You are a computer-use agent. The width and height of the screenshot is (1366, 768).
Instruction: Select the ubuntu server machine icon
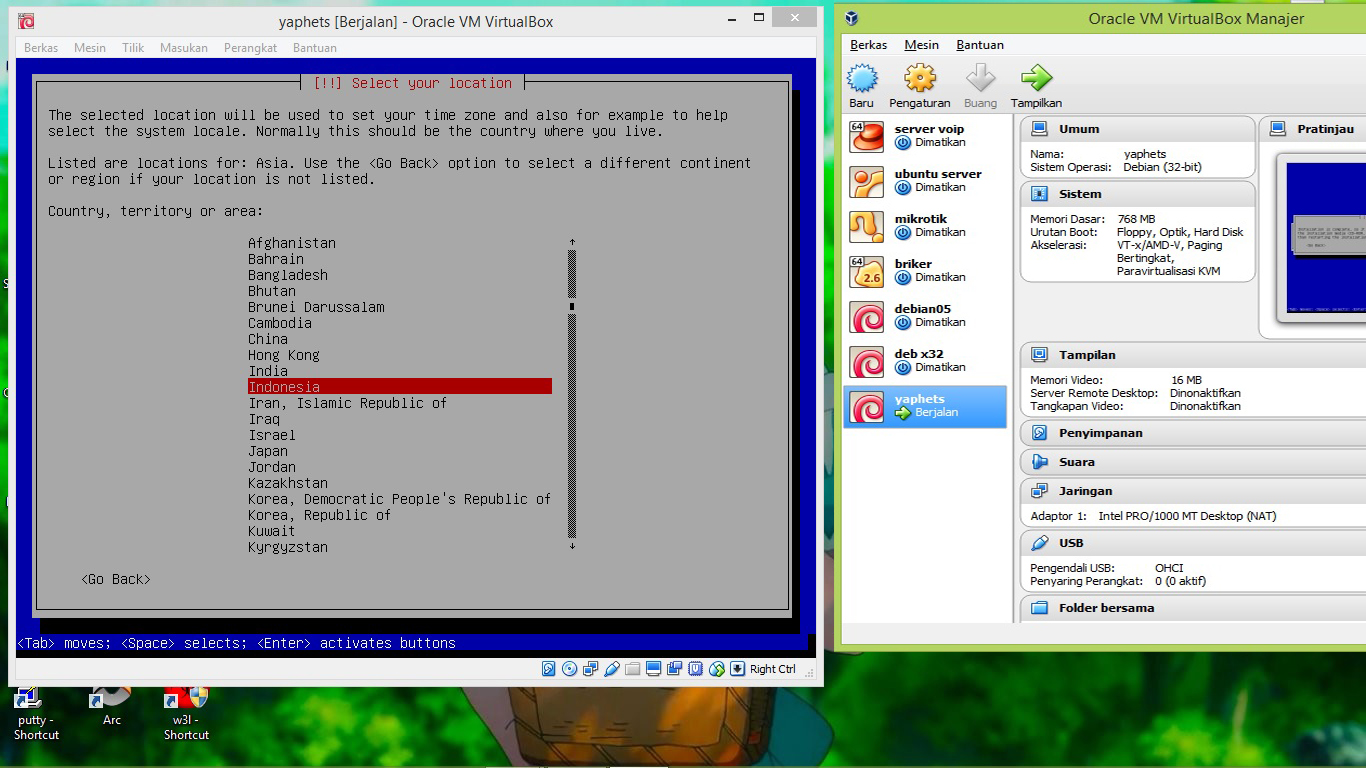867,182
